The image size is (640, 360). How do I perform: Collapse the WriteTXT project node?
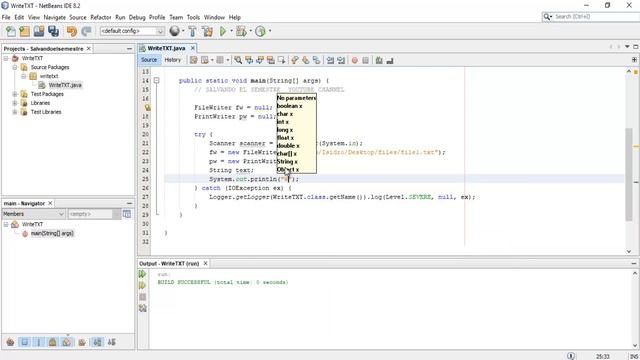(6, 58)
